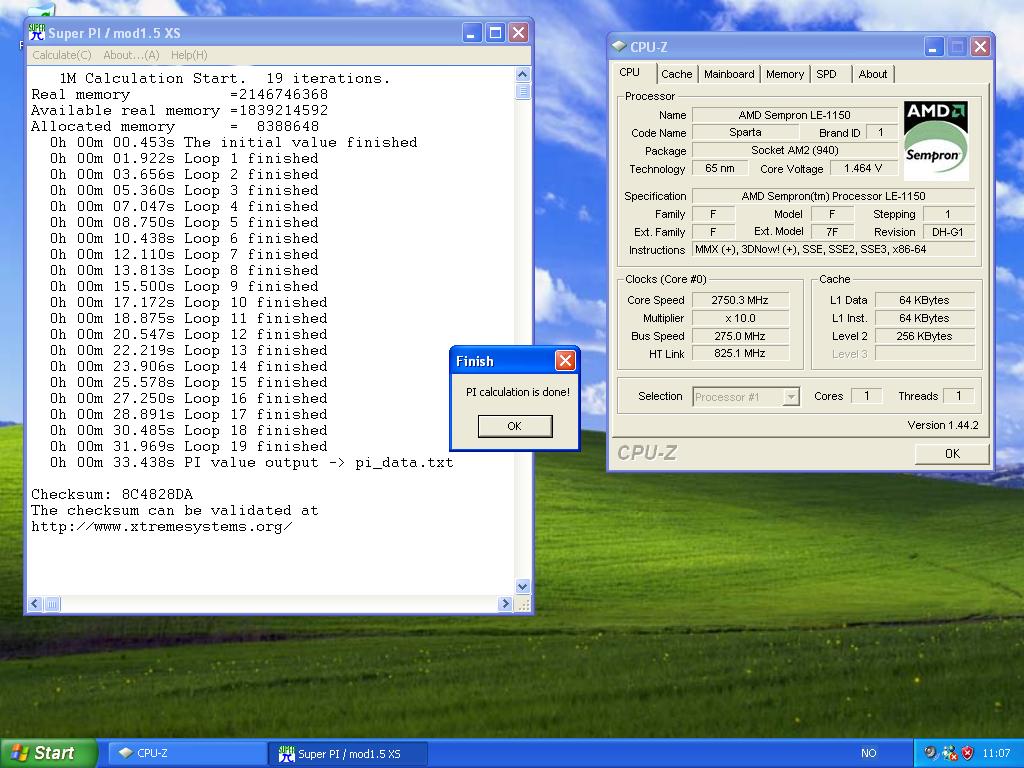Switch to the Cache tab in CPU-Z

(677, 74)
